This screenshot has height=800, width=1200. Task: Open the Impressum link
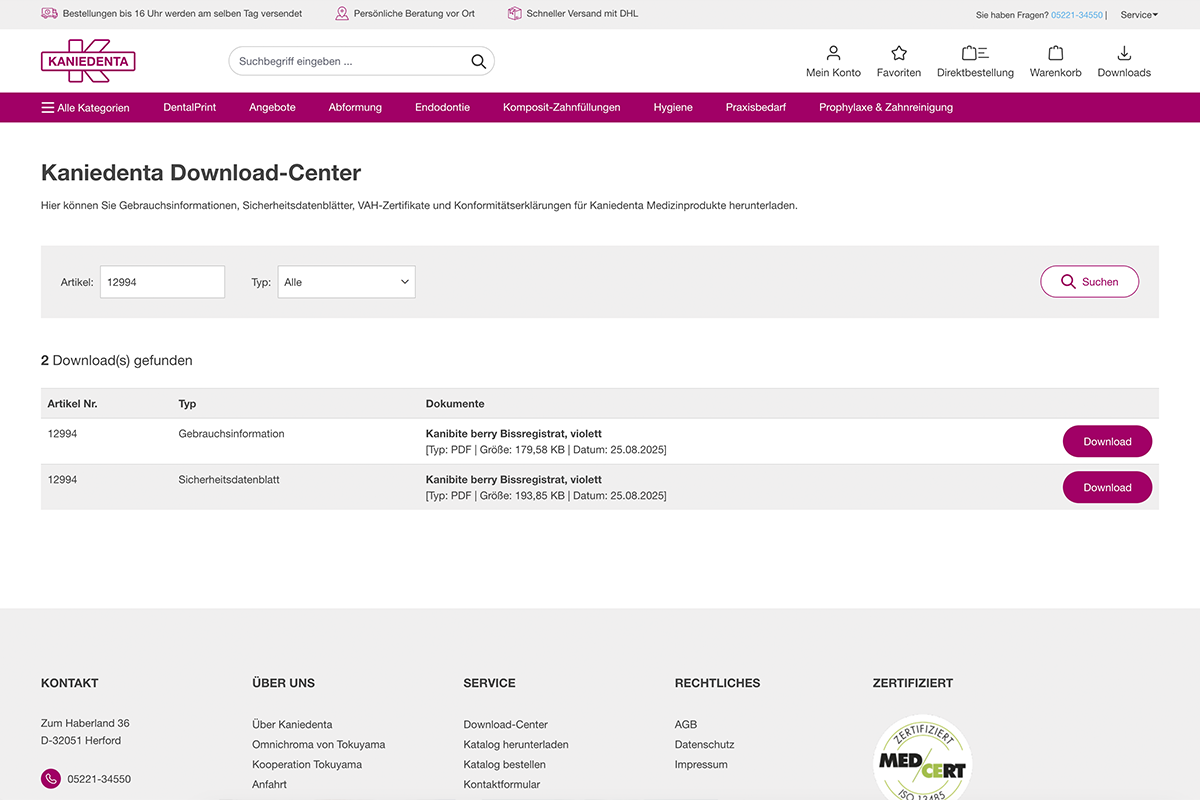(x=701, y=764)
